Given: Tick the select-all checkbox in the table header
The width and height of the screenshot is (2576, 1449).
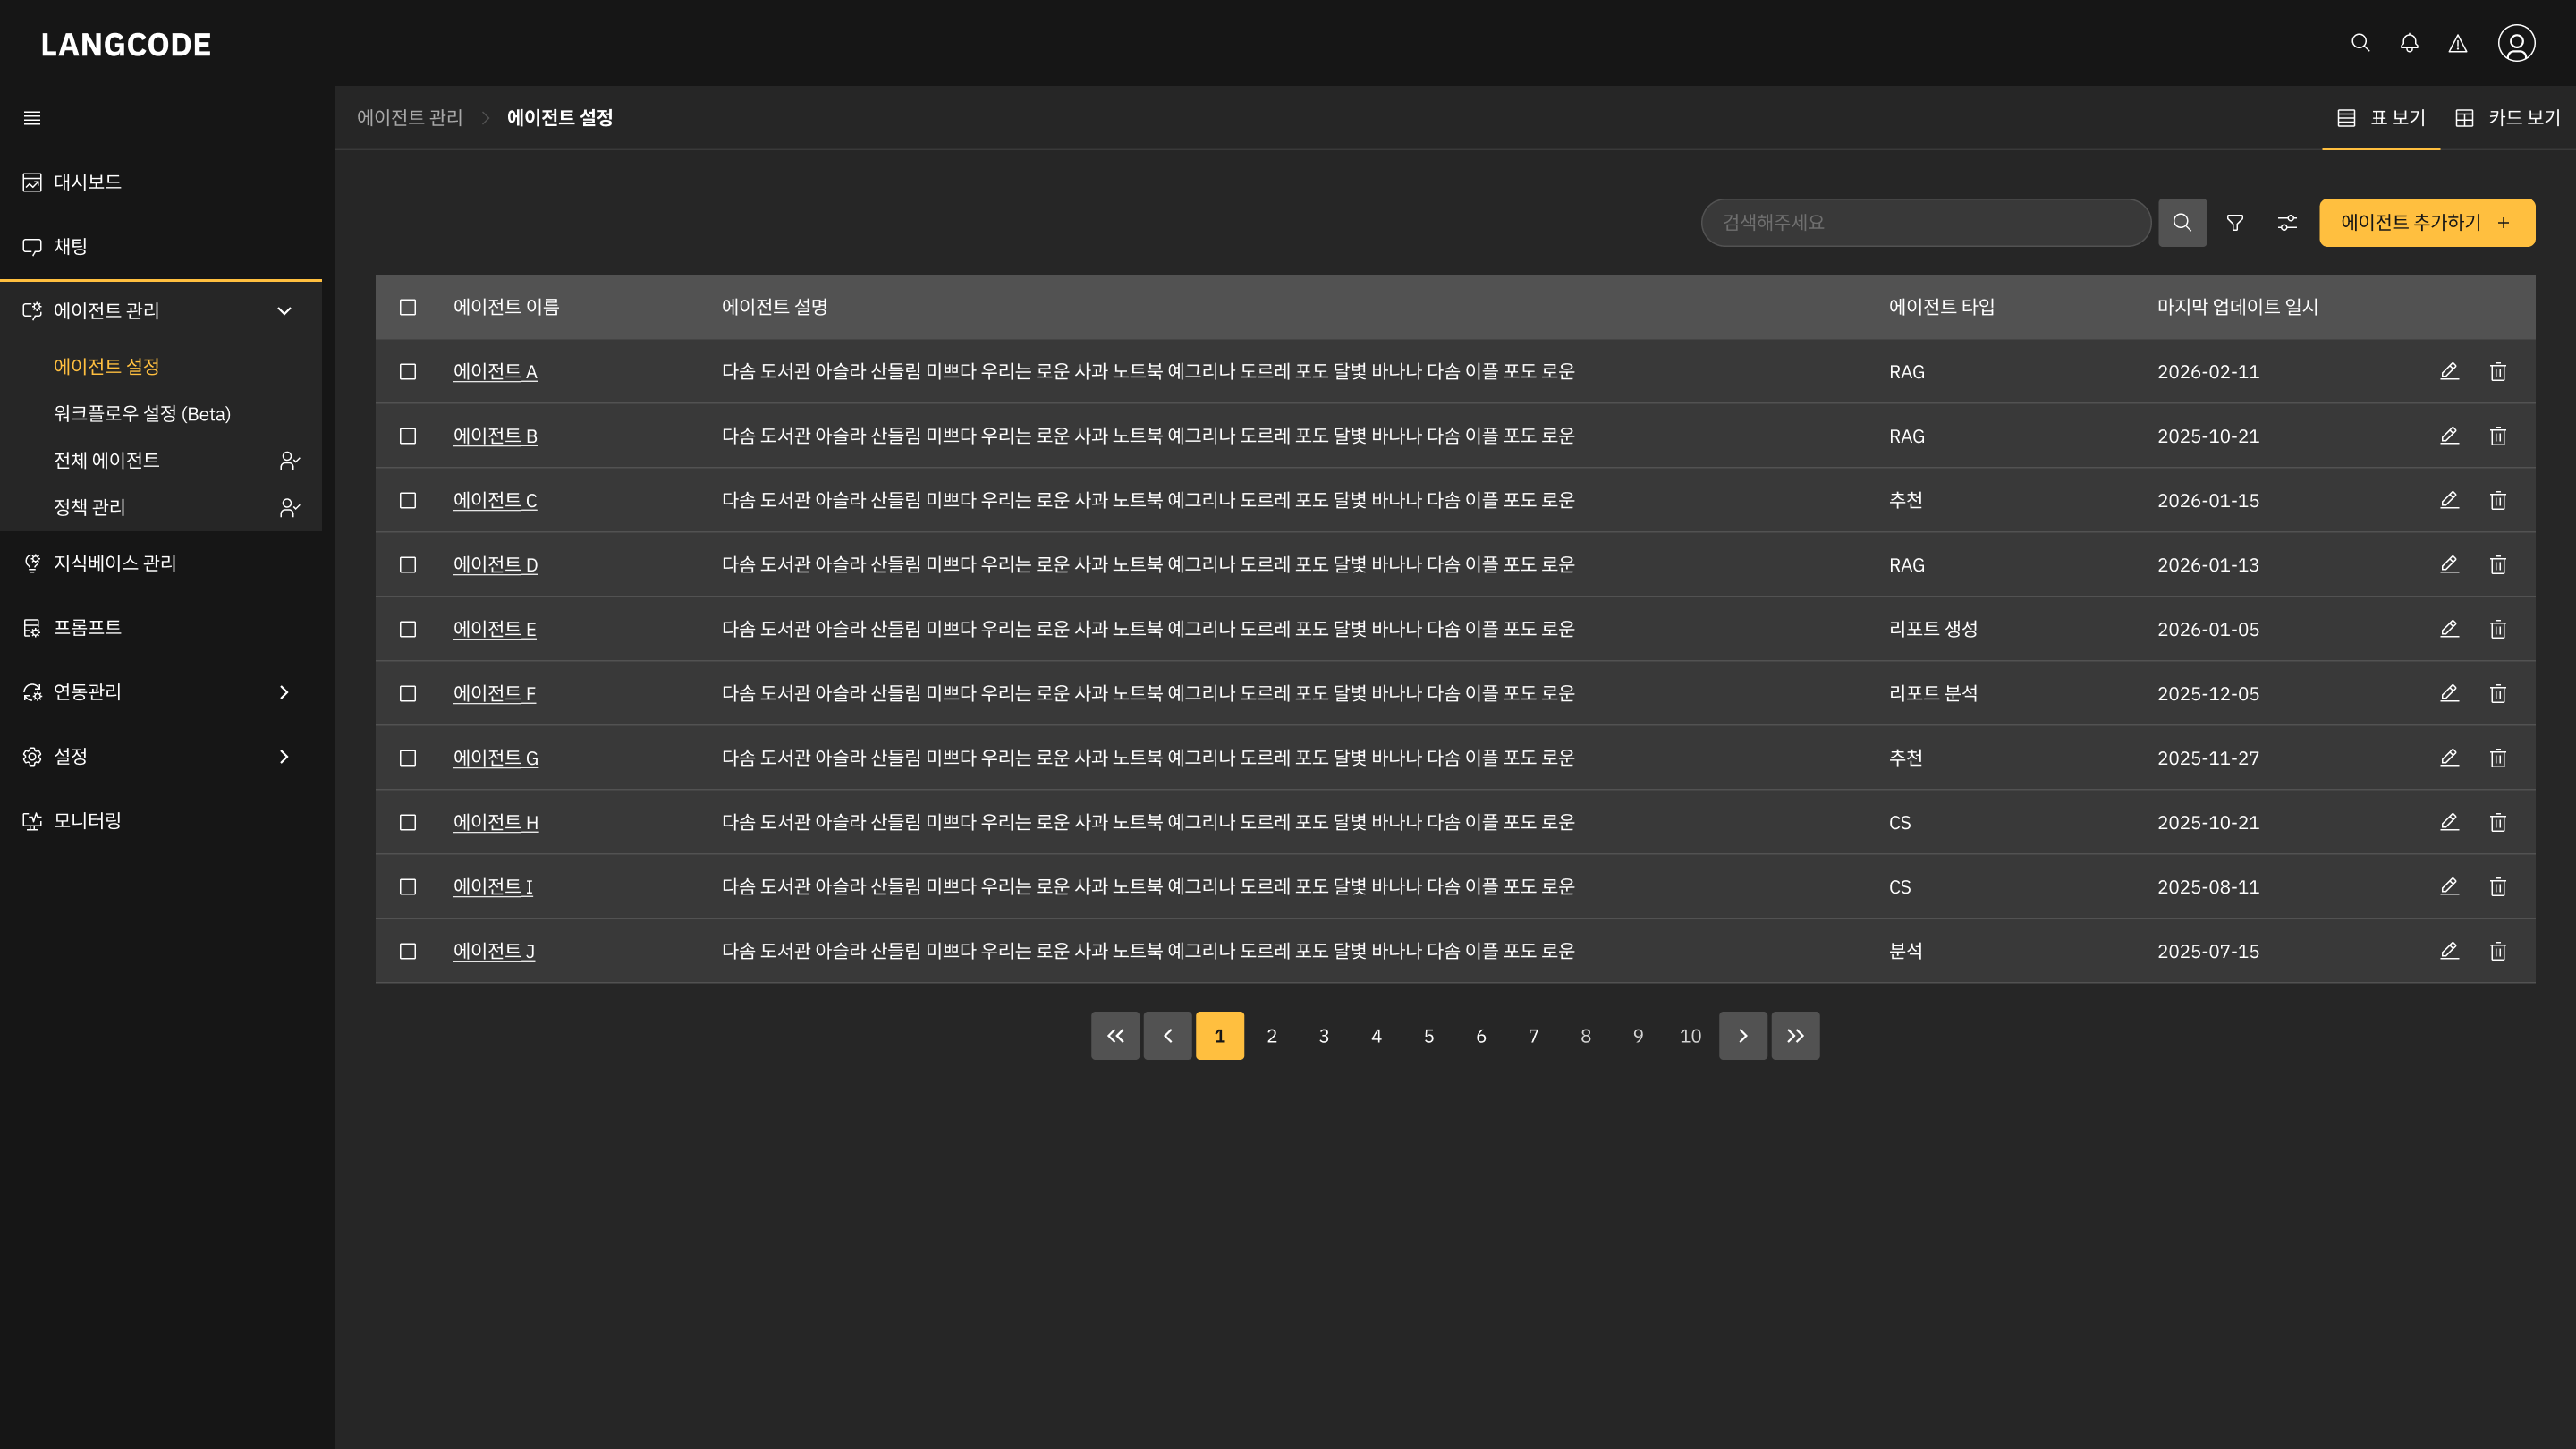Looking at the screenshot, I should (408, 307).
